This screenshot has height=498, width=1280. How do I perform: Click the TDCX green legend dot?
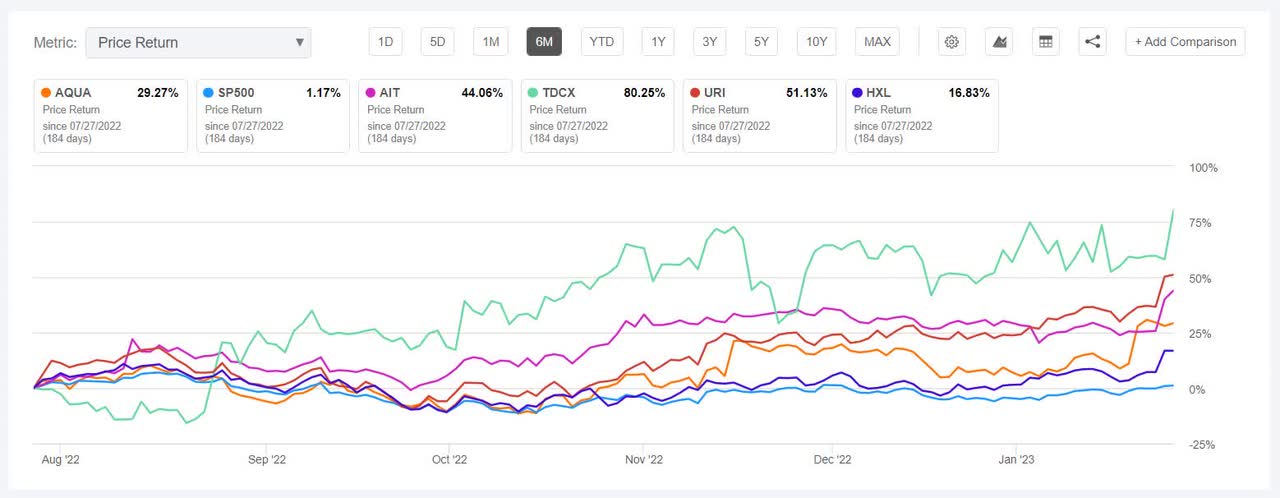(534, 93)
